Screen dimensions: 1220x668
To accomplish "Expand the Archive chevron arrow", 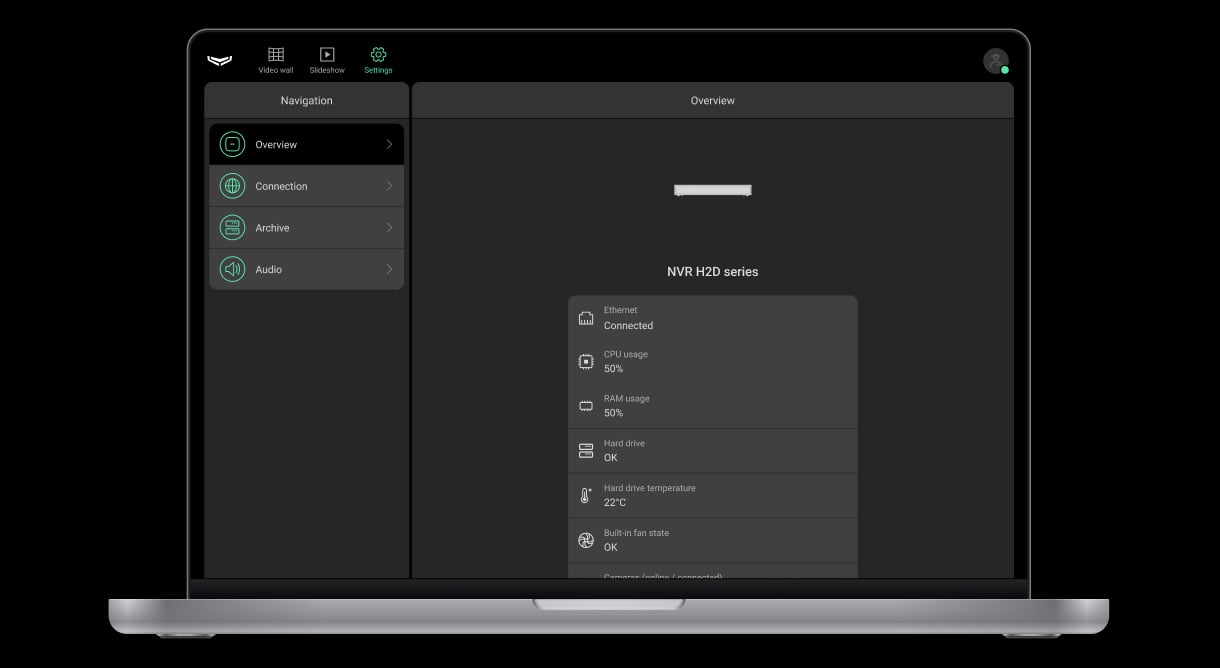I will [x=389, y=228].
